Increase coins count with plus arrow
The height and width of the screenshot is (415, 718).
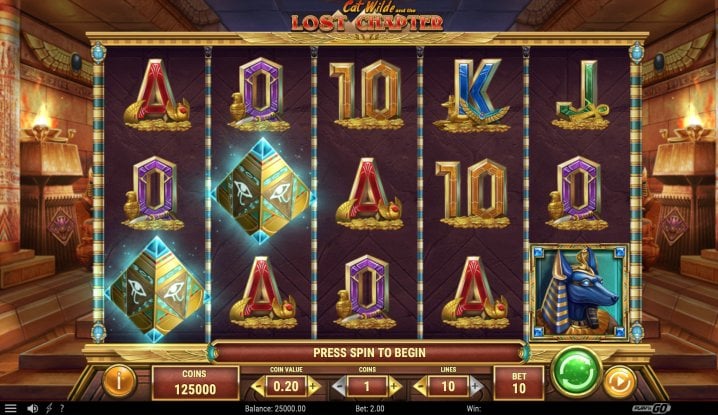(x=394, y=387)
